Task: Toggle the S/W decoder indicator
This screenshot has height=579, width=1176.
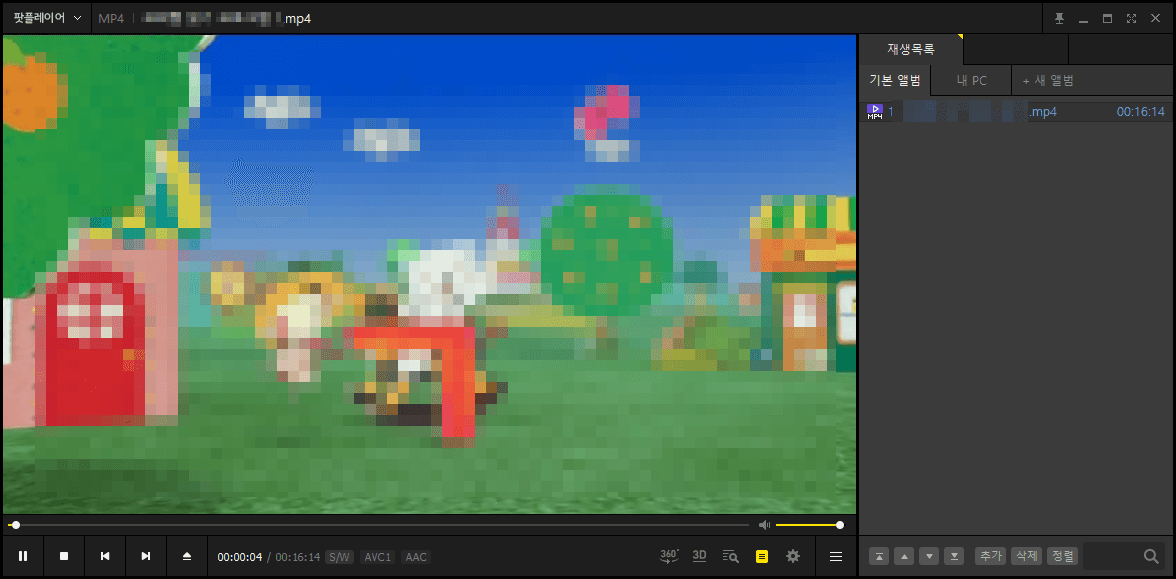Action: coord(339,557)
